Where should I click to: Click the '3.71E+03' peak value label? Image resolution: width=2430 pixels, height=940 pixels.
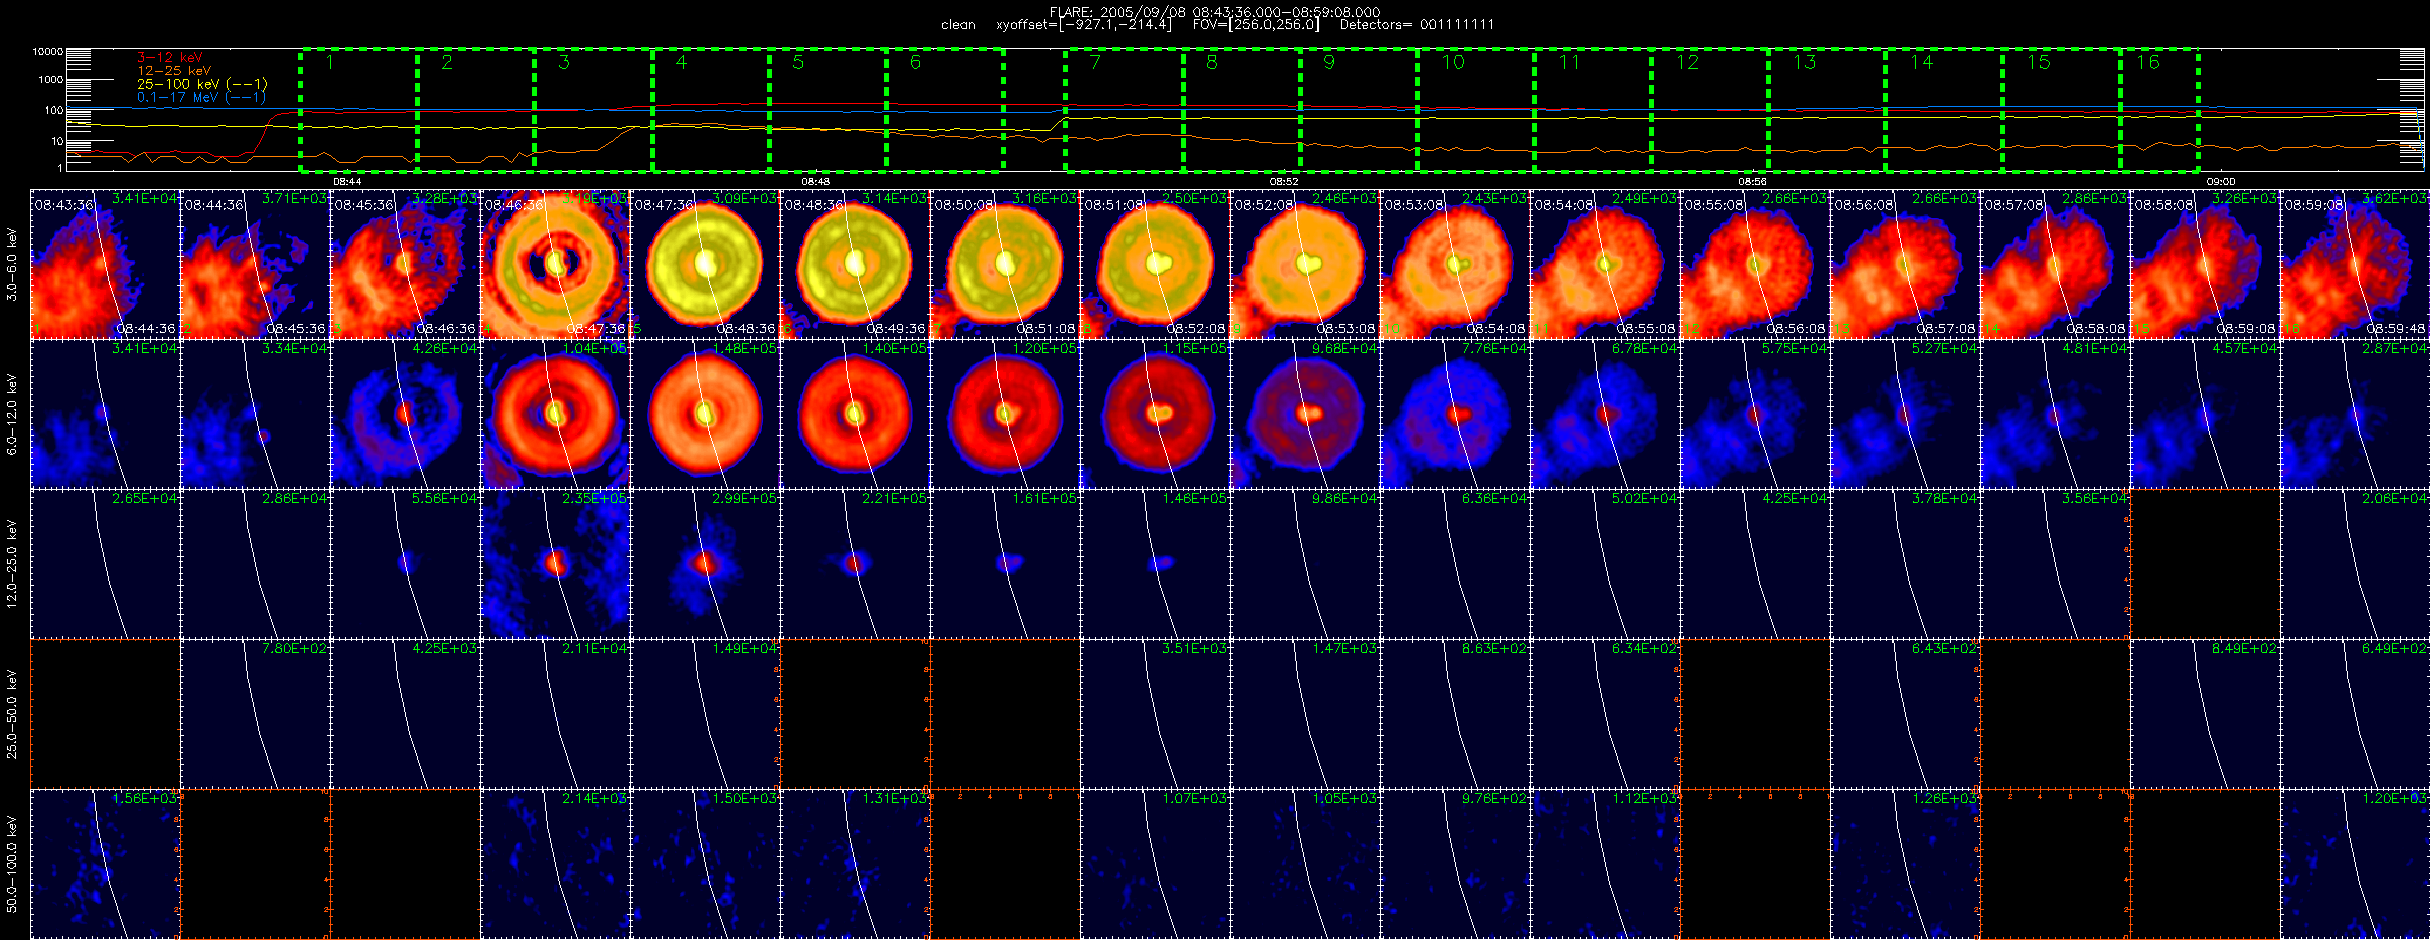point(294,199)
